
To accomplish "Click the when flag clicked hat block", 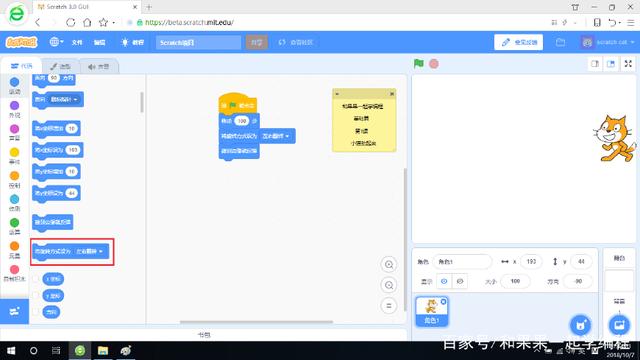I will (238, 103).
